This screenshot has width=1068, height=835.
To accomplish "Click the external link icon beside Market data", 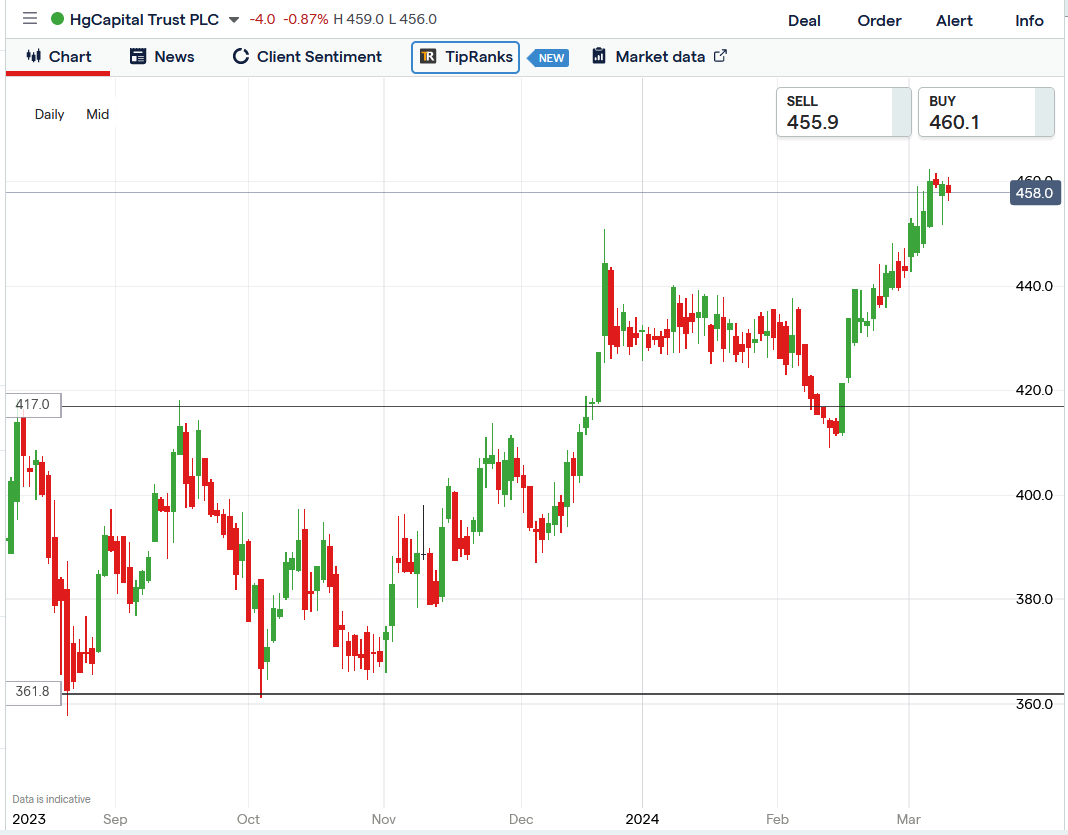I will pyautogui.click(x=720, y=56).
